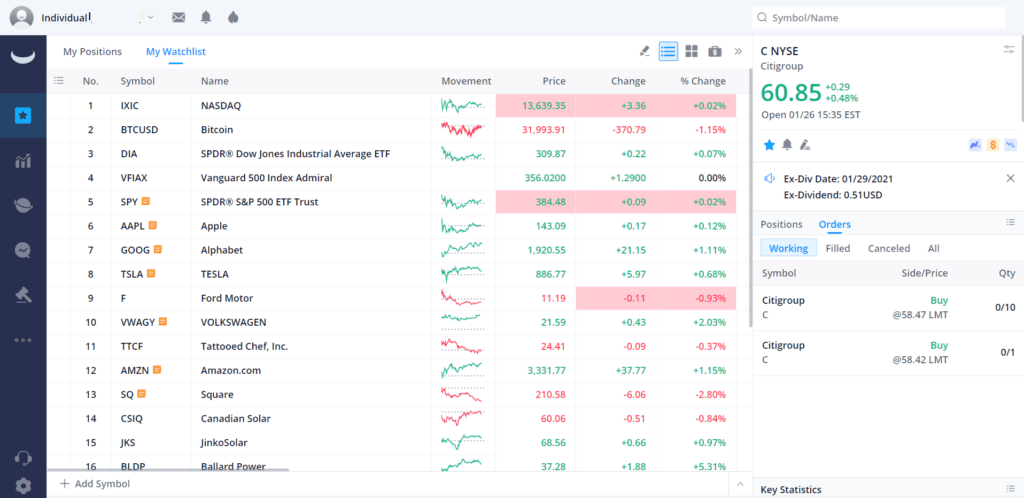
Task: Select list view for the watchlist
Action: (668, 51)
